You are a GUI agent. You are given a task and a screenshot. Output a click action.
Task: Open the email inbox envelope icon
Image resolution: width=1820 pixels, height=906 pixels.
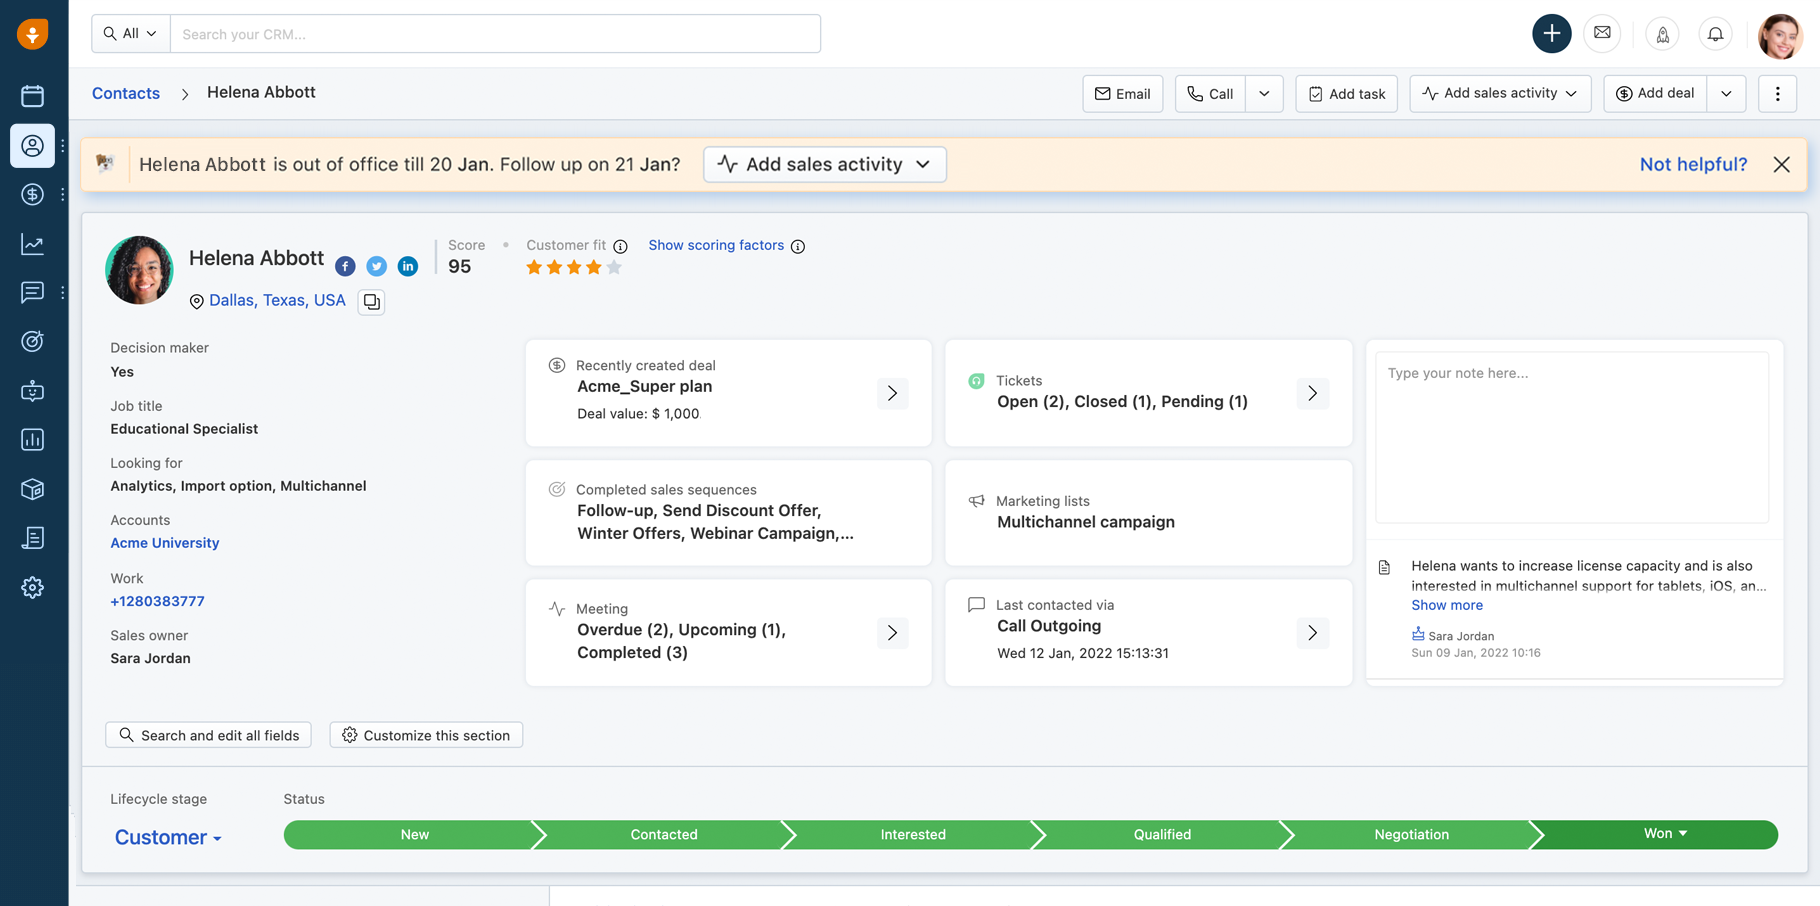1602,33
